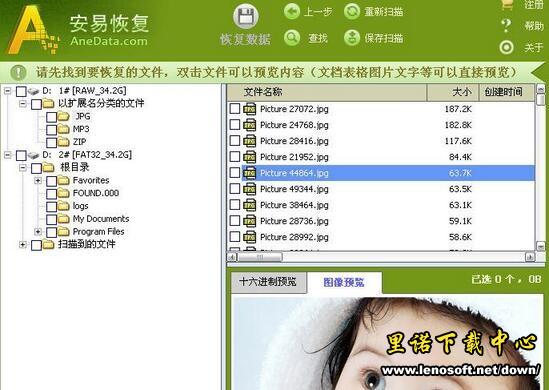Screen dimensions: 549x390
Task: Collapse the 以扩展名分类的文件 node
Action: [23, 104]
